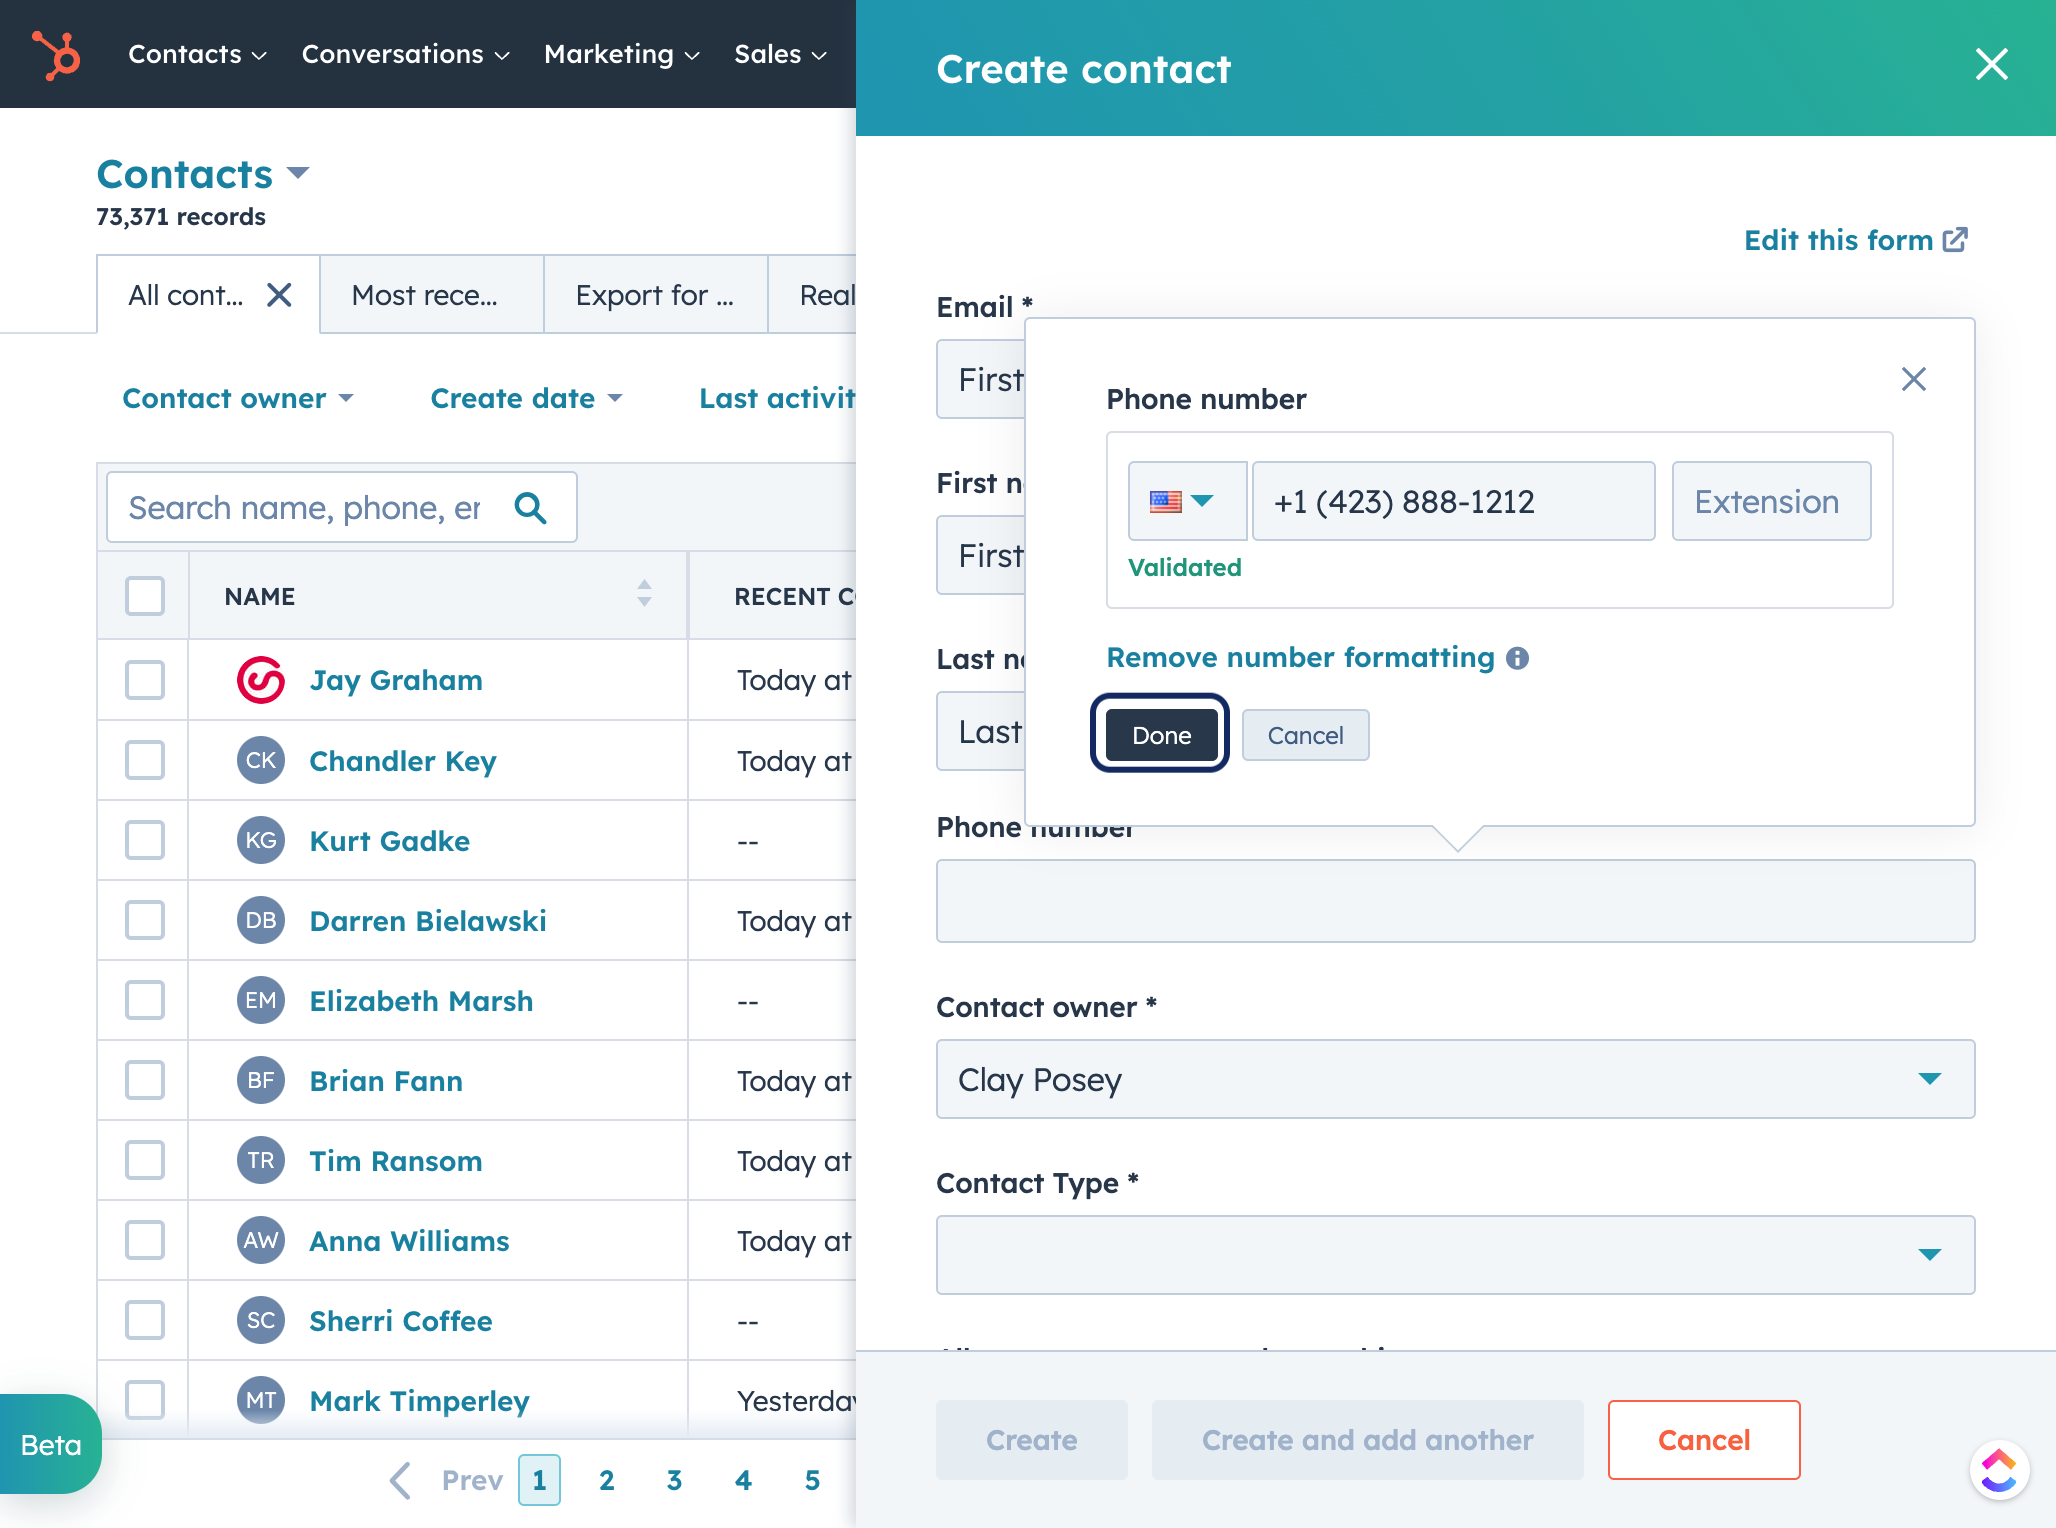This screenshot has height=1528, width=2056.
Task: Check the box for Chandler Key
Action: pyautogui.click(x=145, y=760)
